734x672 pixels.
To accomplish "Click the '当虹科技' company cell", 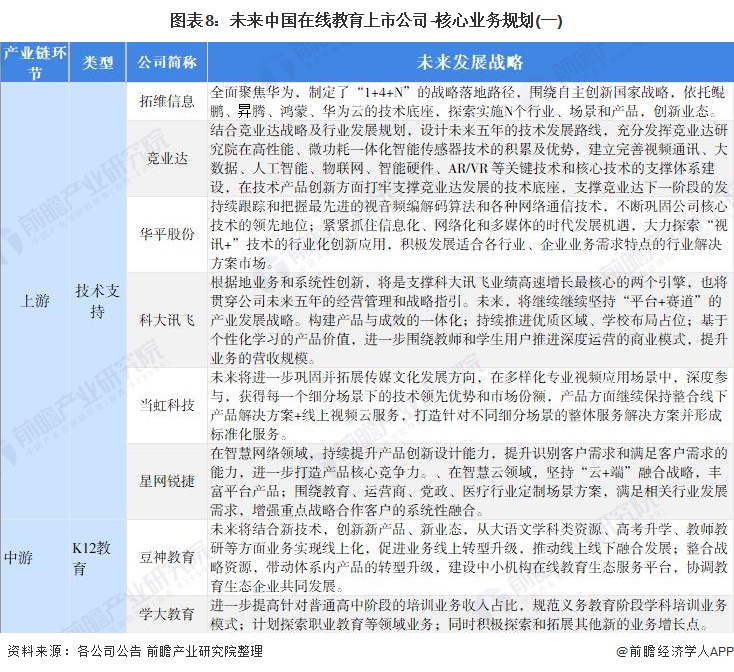I will pos(167,405).
